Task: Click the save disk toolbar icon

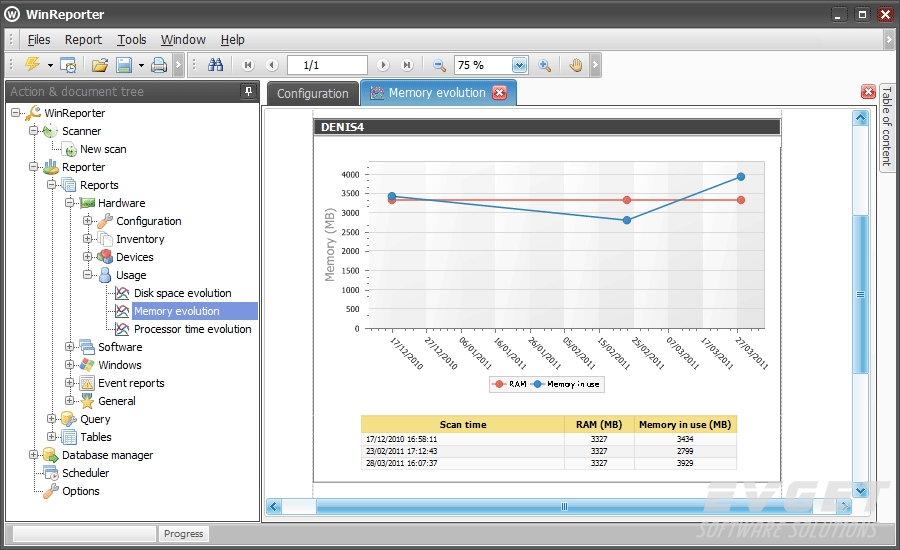Action: click(x=124, y=65)
